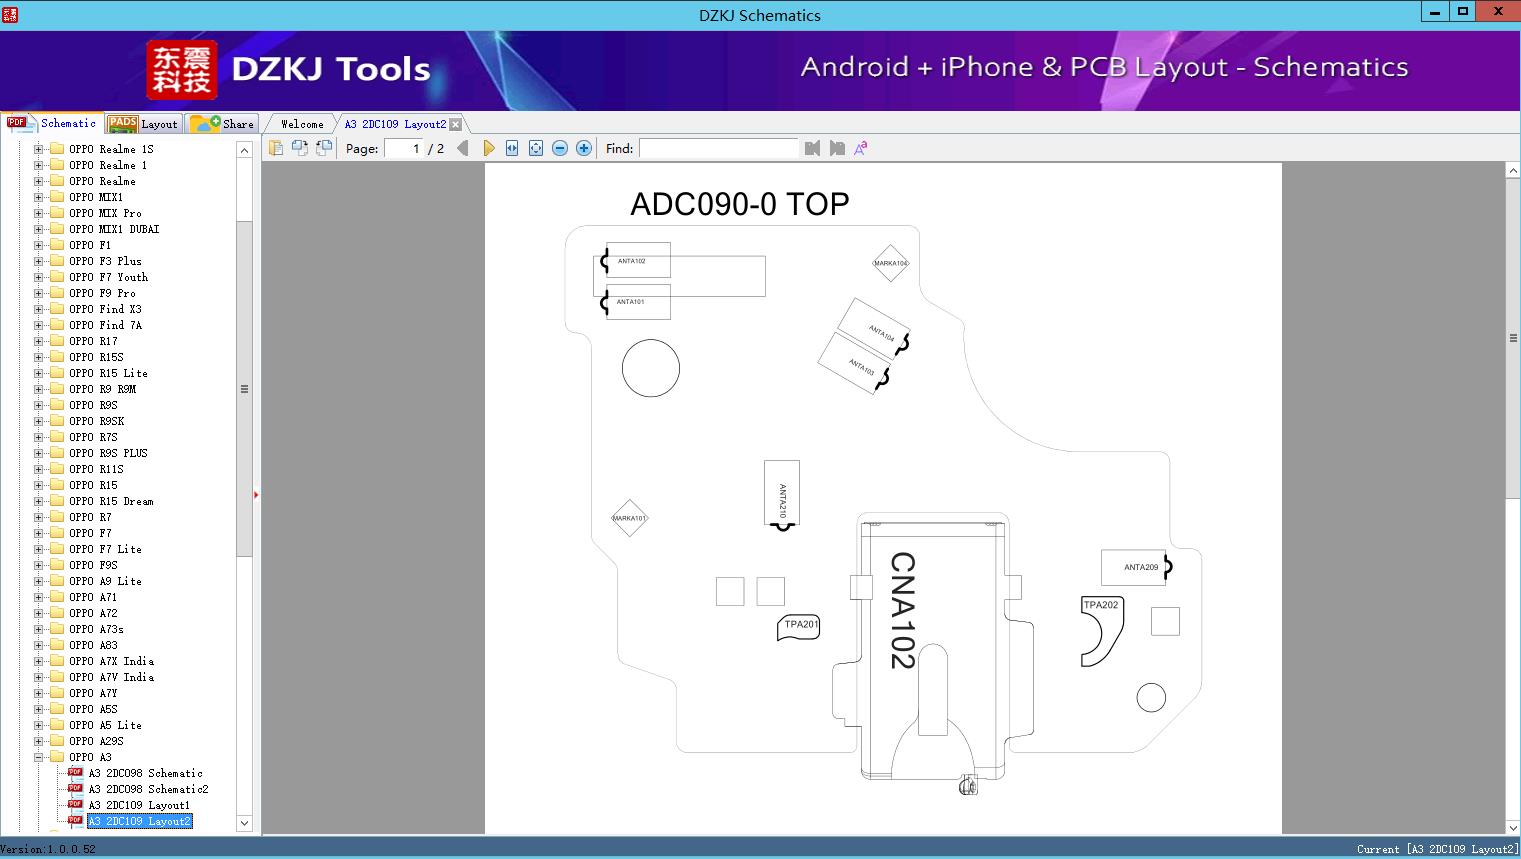Viewport: 1521px width, 859px height.
Task: Collapse the OPPO A3 folder
Action: point(39,757)
